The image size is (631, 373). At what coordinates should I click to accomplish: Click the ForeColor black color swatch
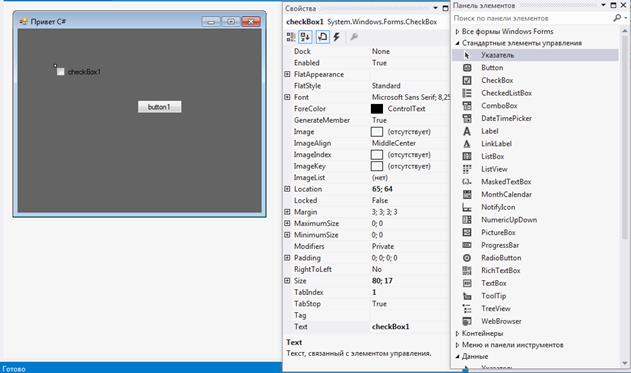point(377,109)
